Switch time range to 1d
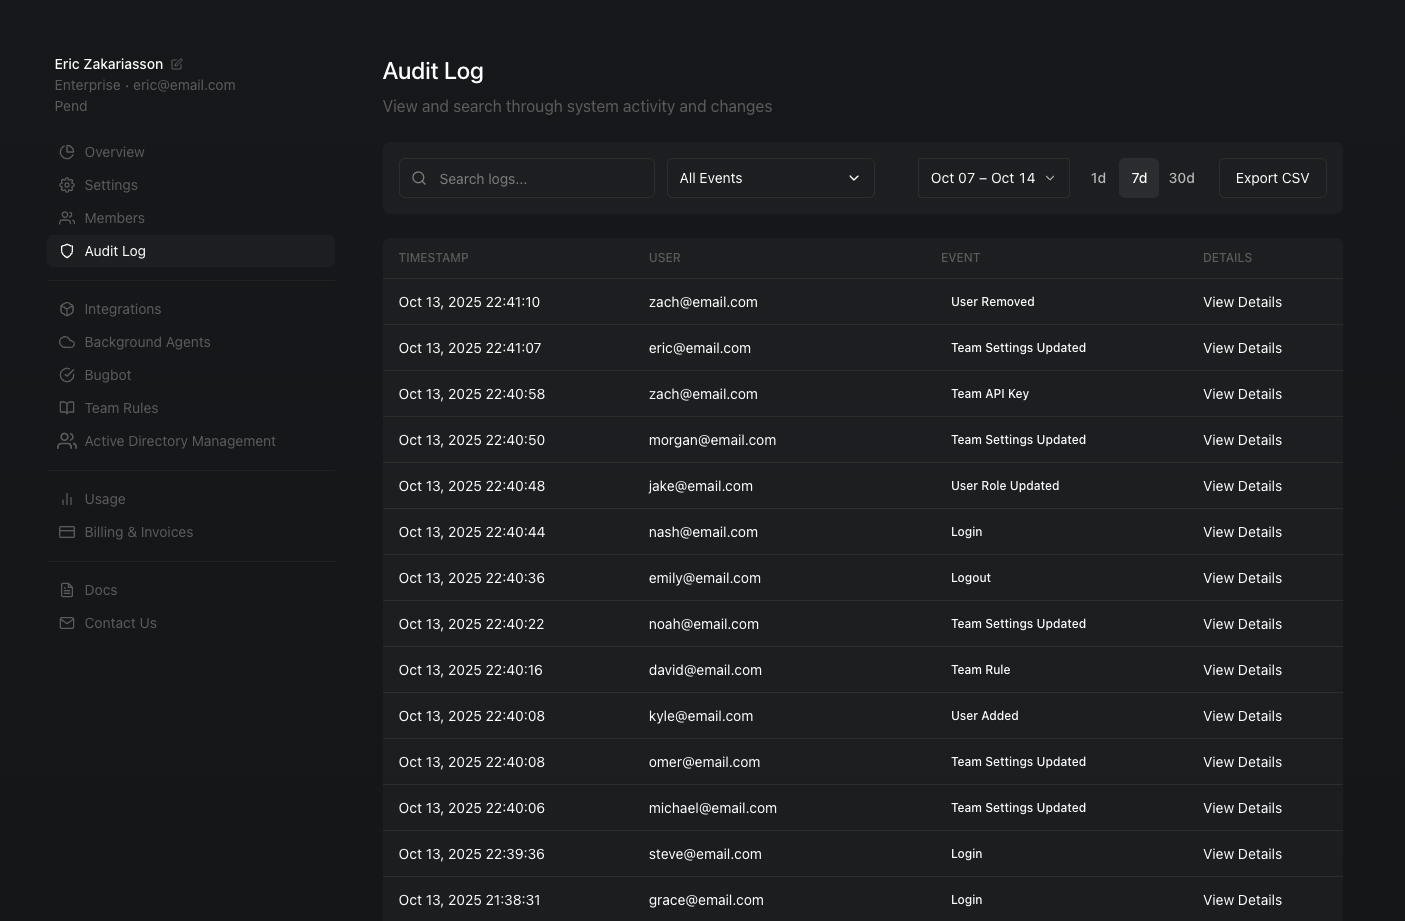The image size is (1405, 921). point(1098,178)
